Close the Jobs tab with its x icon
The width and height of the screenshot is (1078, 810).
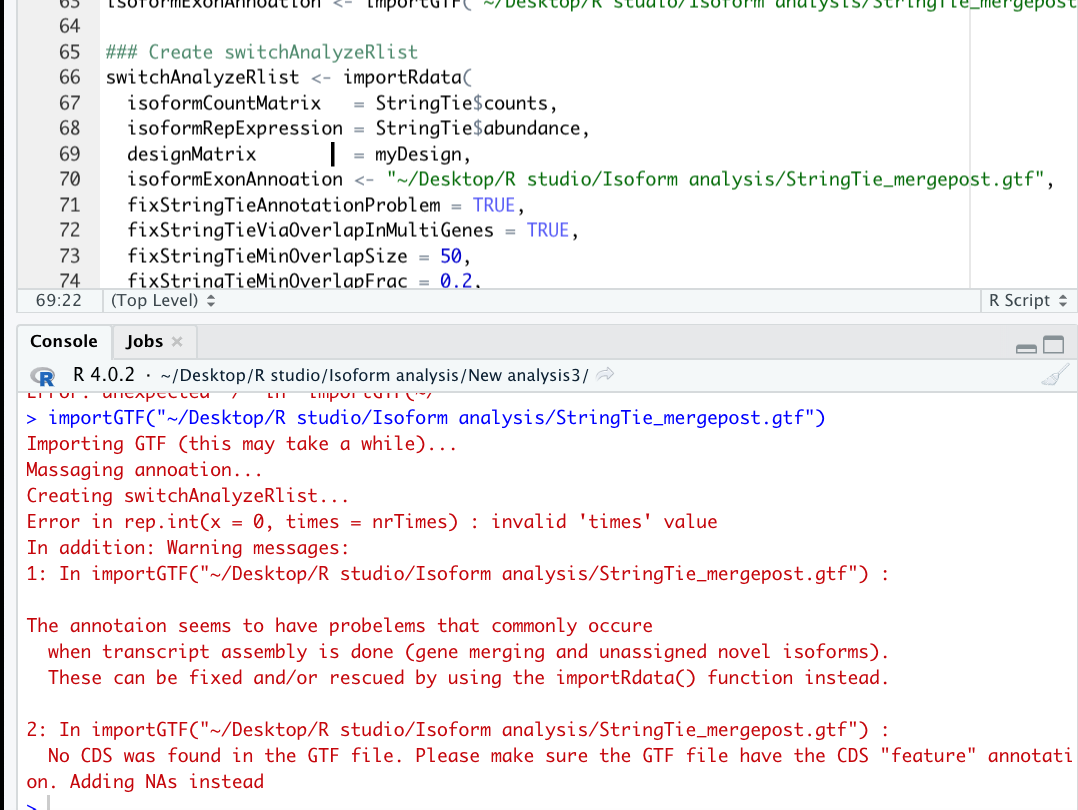click(x=179, y=341)
